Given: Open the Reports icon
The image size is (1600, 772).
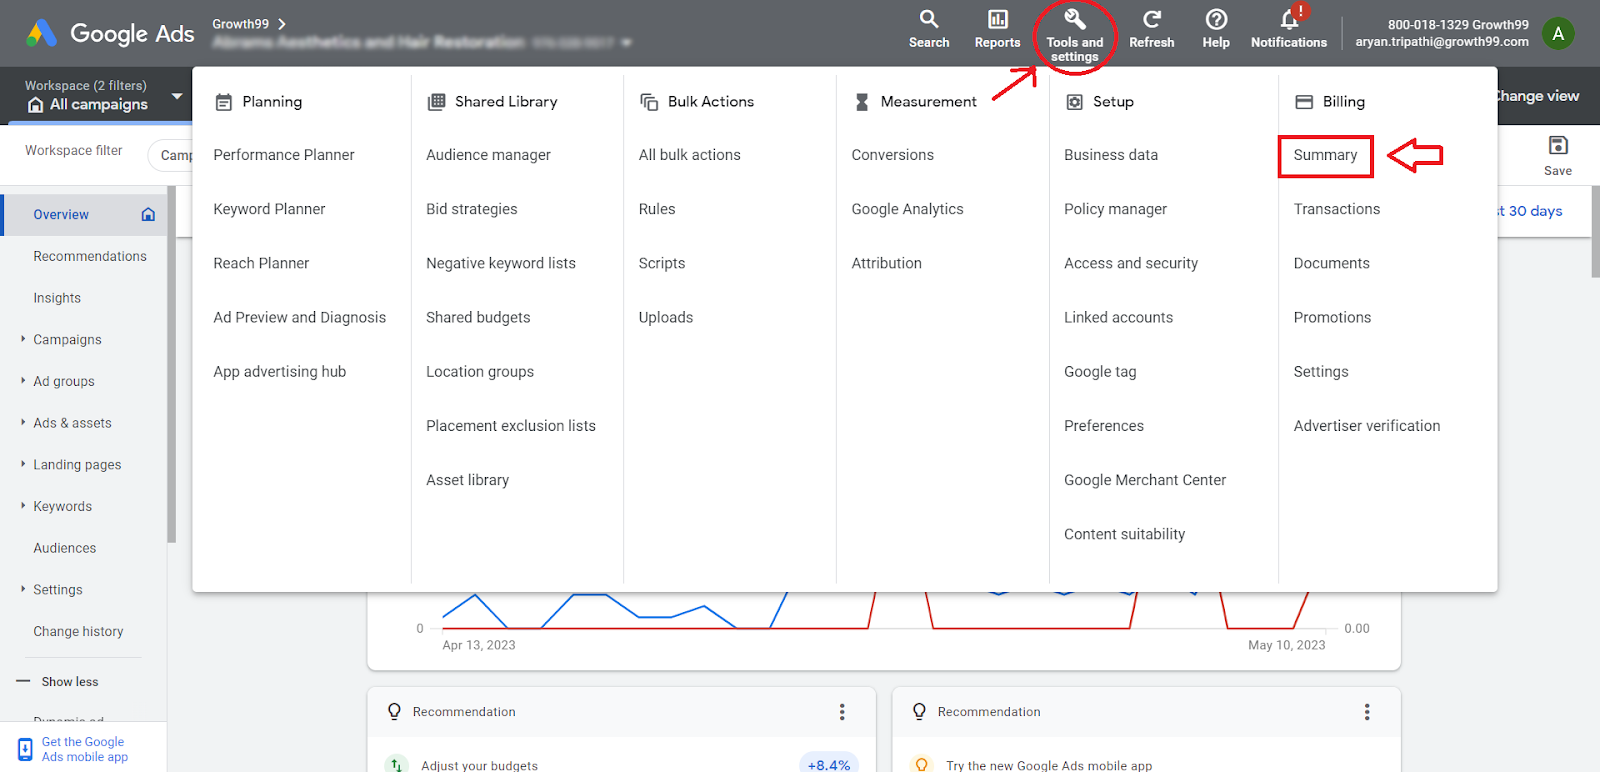Looking at the screenshot, I should click(998, 19).
